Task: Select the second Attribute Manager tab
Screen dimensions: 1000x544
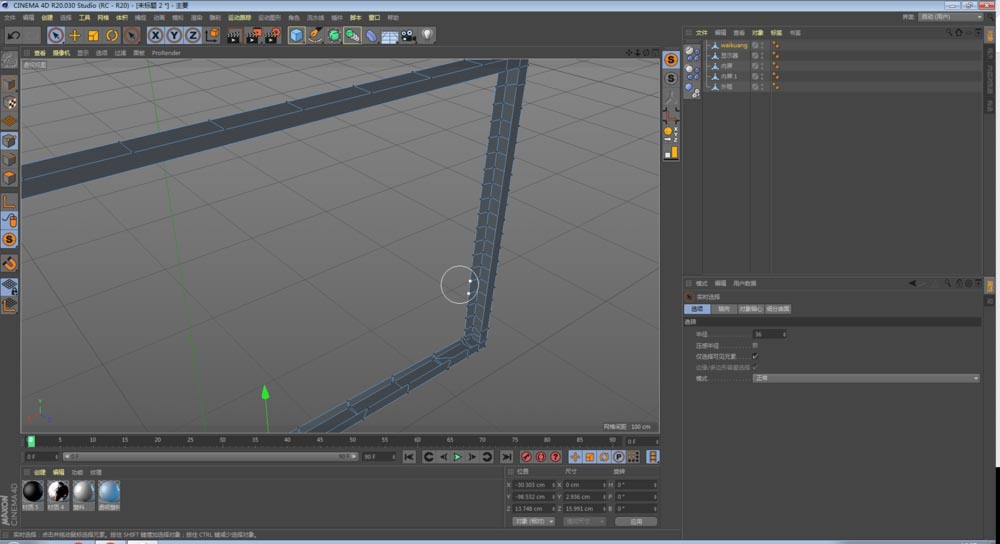Action: point(724,309)
